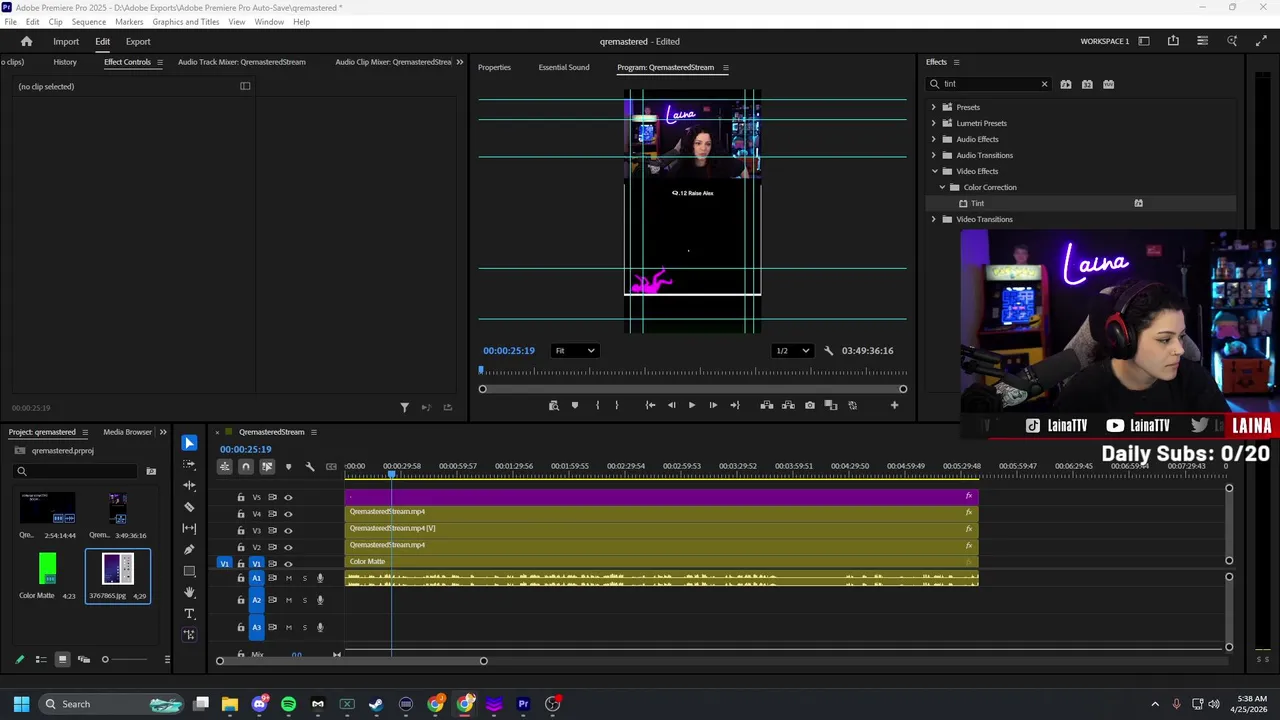This screenshot has height=720, width=1280.
Task: Open the 1/2 playback resolution dropdown
Action: tap(793, 351)
